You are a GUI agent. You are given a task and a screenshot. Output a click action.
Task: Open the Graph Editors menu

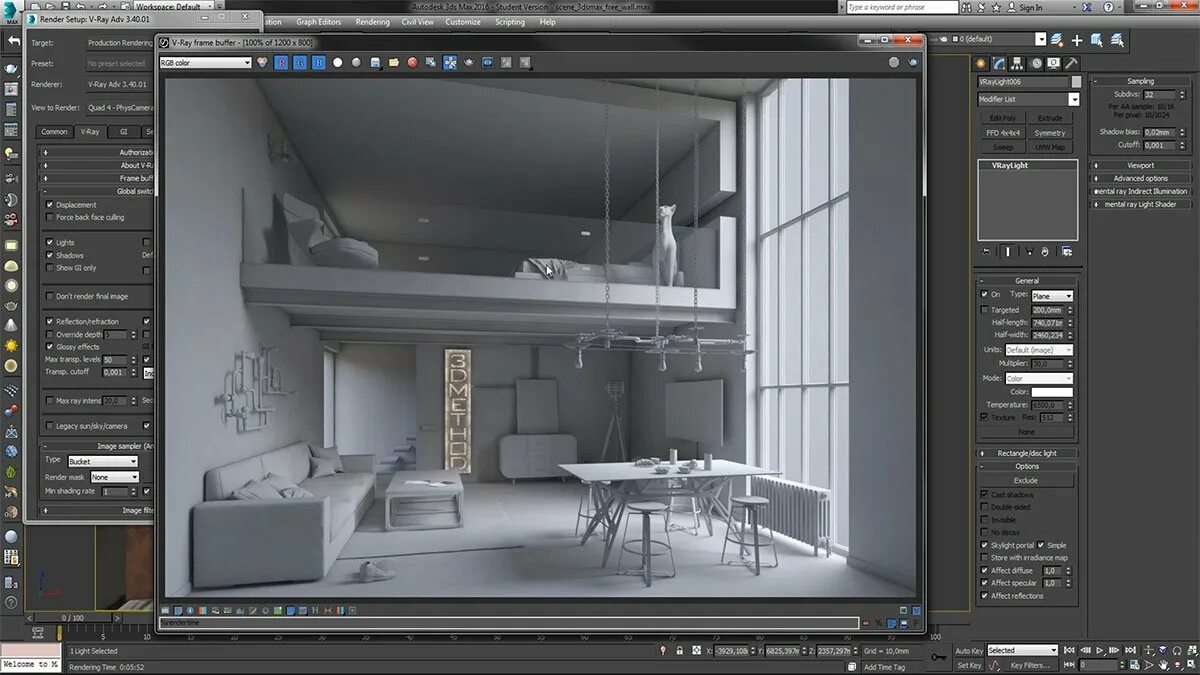point(319,22)
